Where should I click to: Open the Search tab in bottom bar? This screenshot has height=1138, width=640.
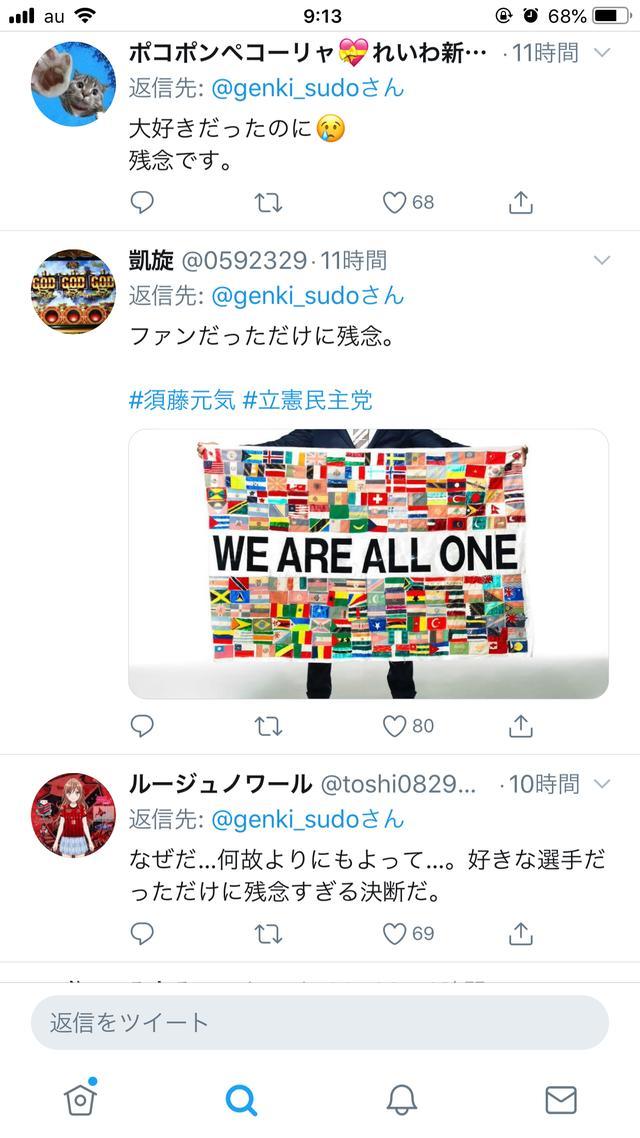pyautogui.click(x=241, y=1100)
